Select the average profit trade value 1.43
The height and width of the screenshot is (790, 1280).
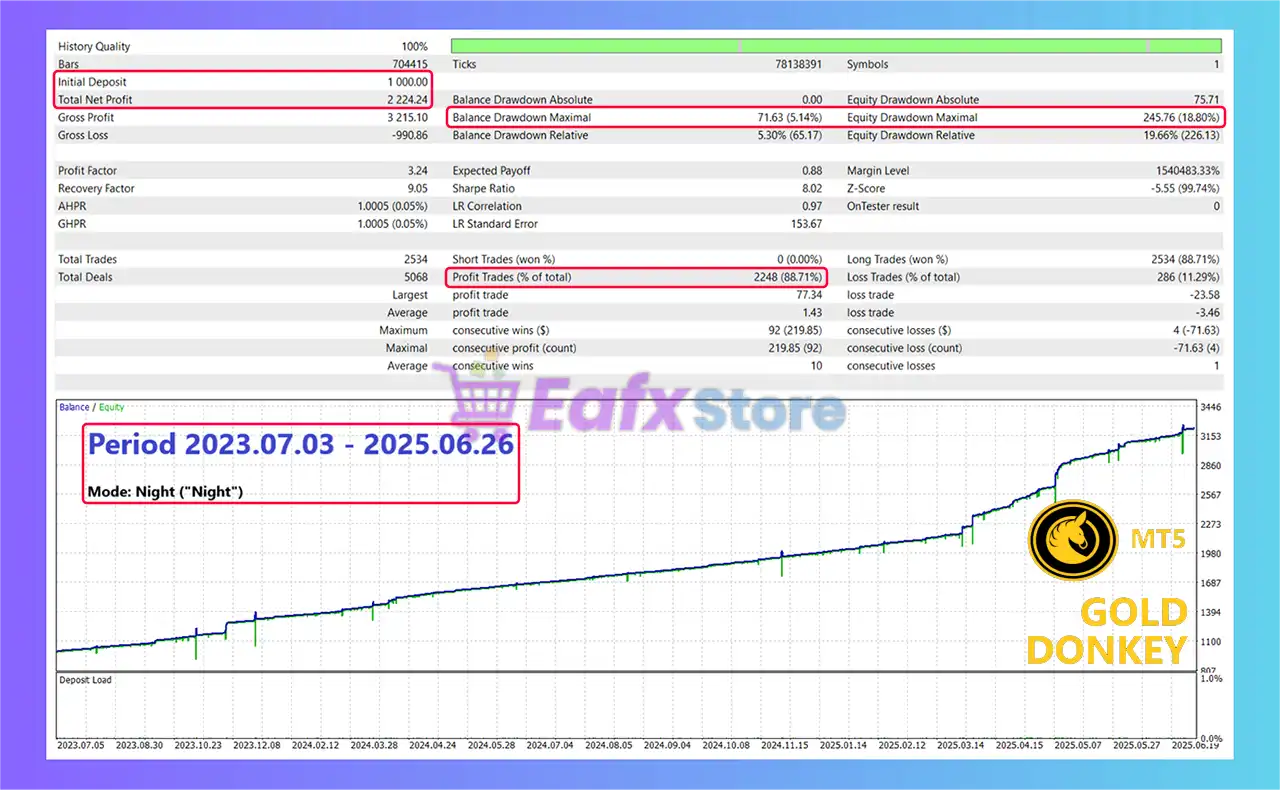pyautogui.click(x=812, y=313)
